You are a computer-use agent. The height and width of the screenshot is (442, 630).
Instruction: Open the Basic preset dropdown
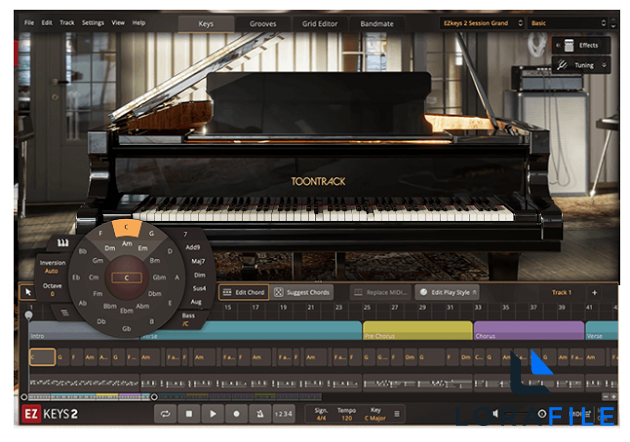coord(568,23)
